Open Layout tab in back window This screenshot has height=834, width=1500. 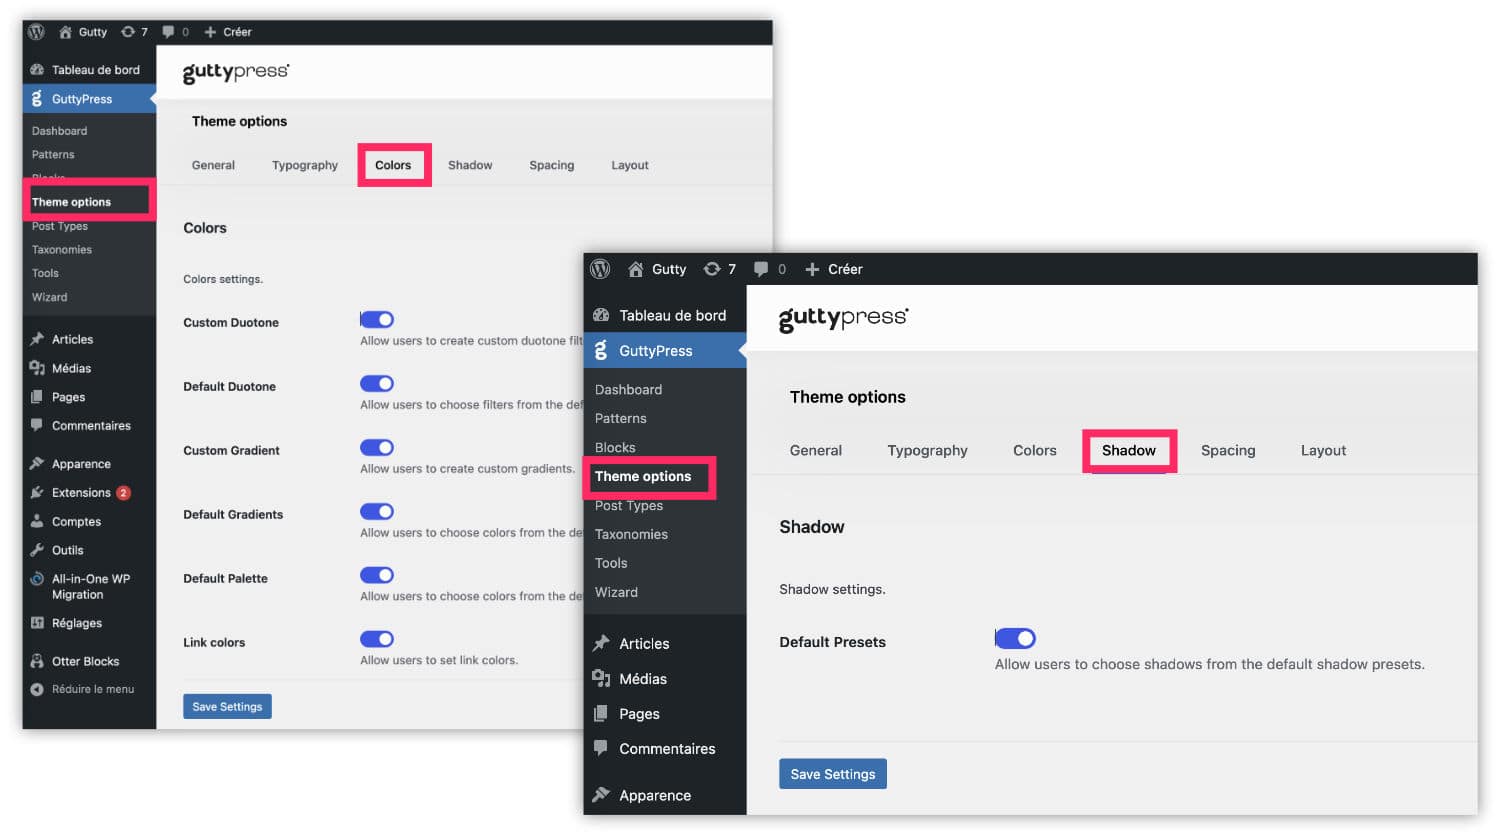pyautogui.click(x=630, y=165)
